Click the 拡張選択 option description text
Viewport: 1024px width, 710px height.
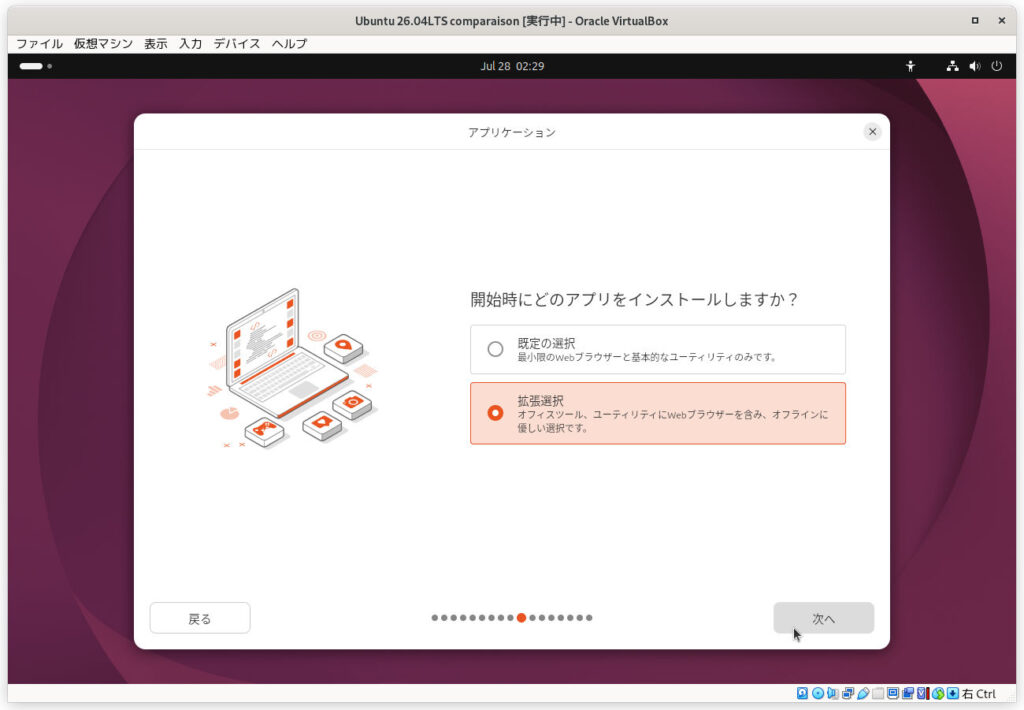[x=673, y=421]
